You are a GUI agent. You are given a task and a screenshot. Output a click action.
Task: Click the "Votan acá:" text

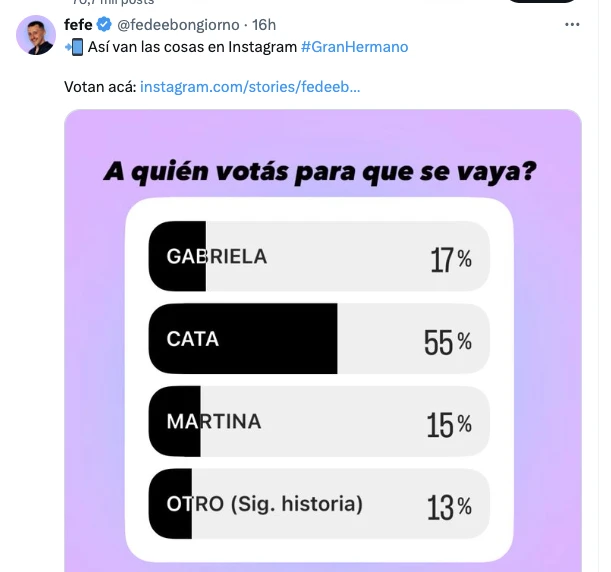pos(99,87)
